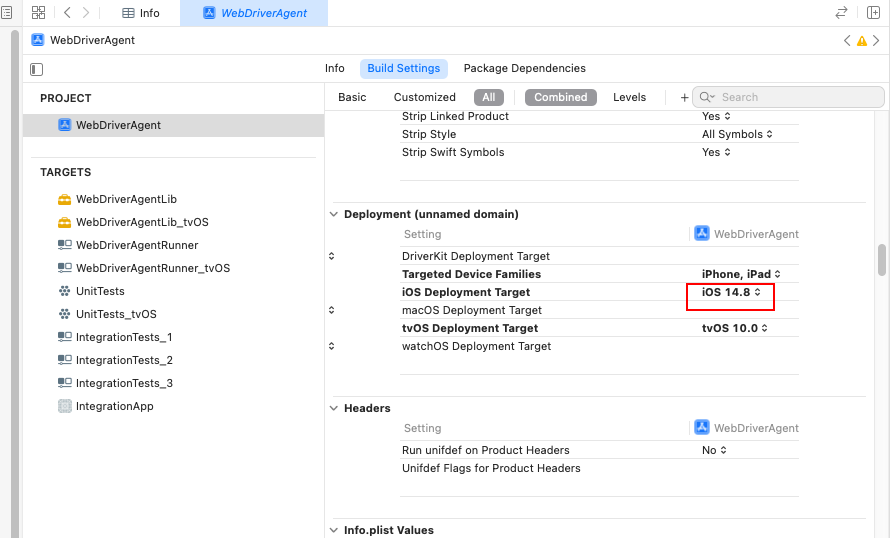This screenshot has width=890, height=538.
Task: Focus the build settings Search field
Action: [x=788, y=97]
